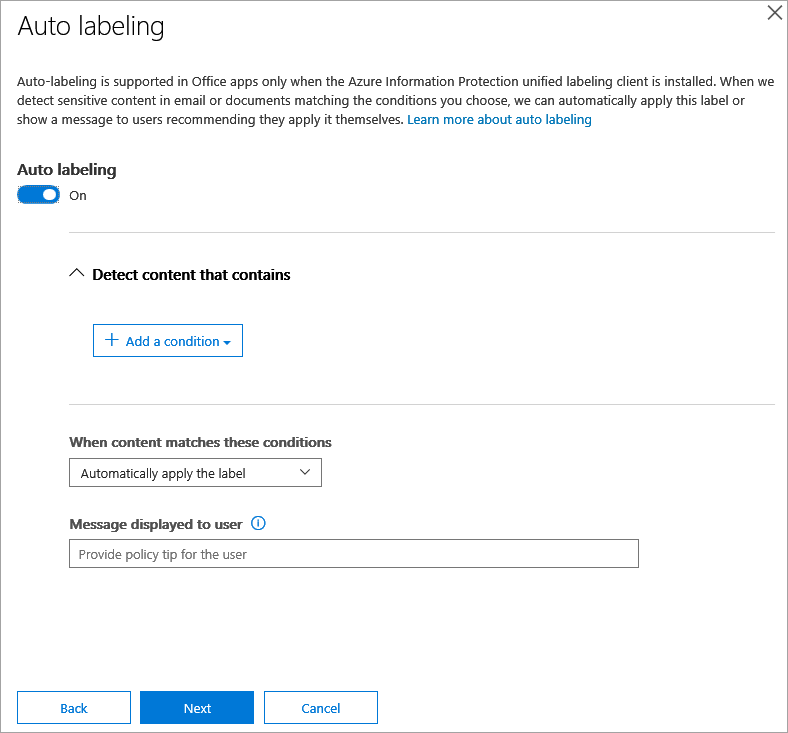Click the Message displayed to user label

(x=156, y=524)
